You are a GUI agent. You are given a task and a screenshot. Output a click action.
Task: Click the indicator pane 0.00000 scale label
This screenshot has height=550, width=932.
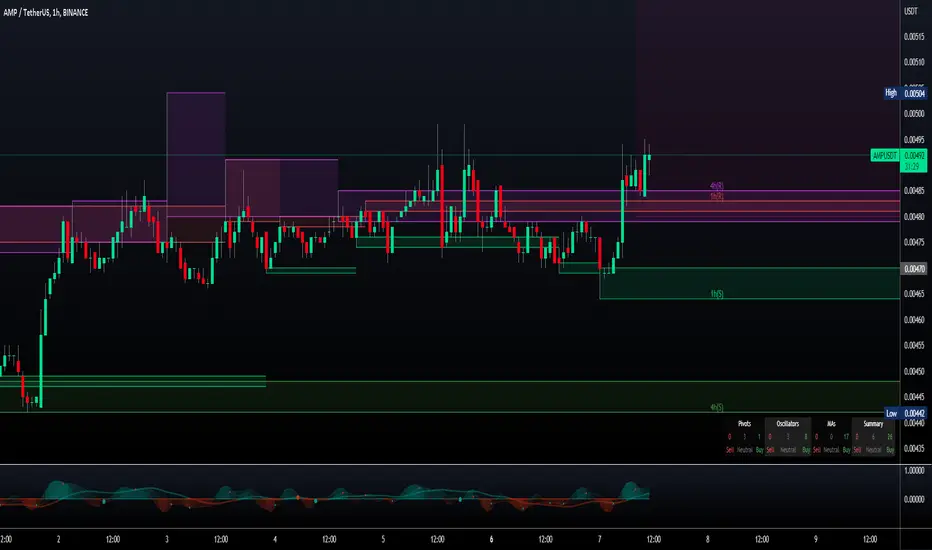pos(914,499)
